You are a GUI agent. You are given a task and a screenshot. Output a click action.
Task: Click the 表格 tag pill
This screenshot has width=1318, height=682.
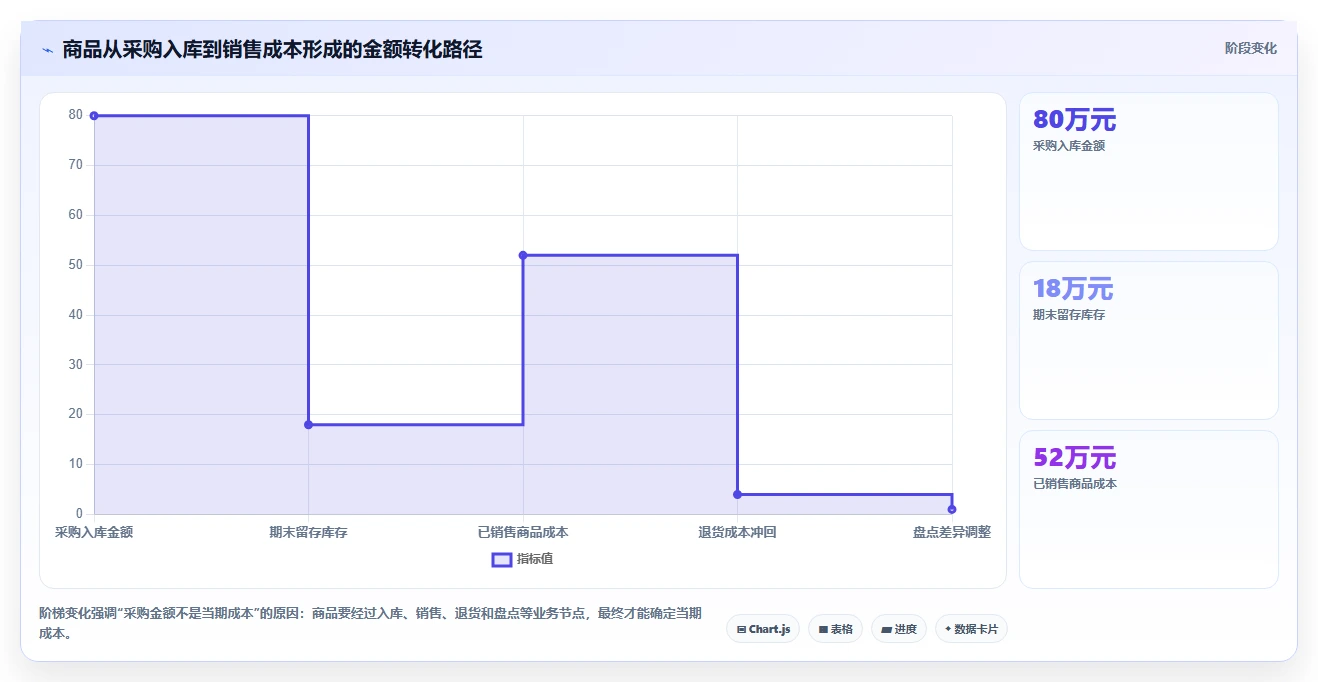835,629
